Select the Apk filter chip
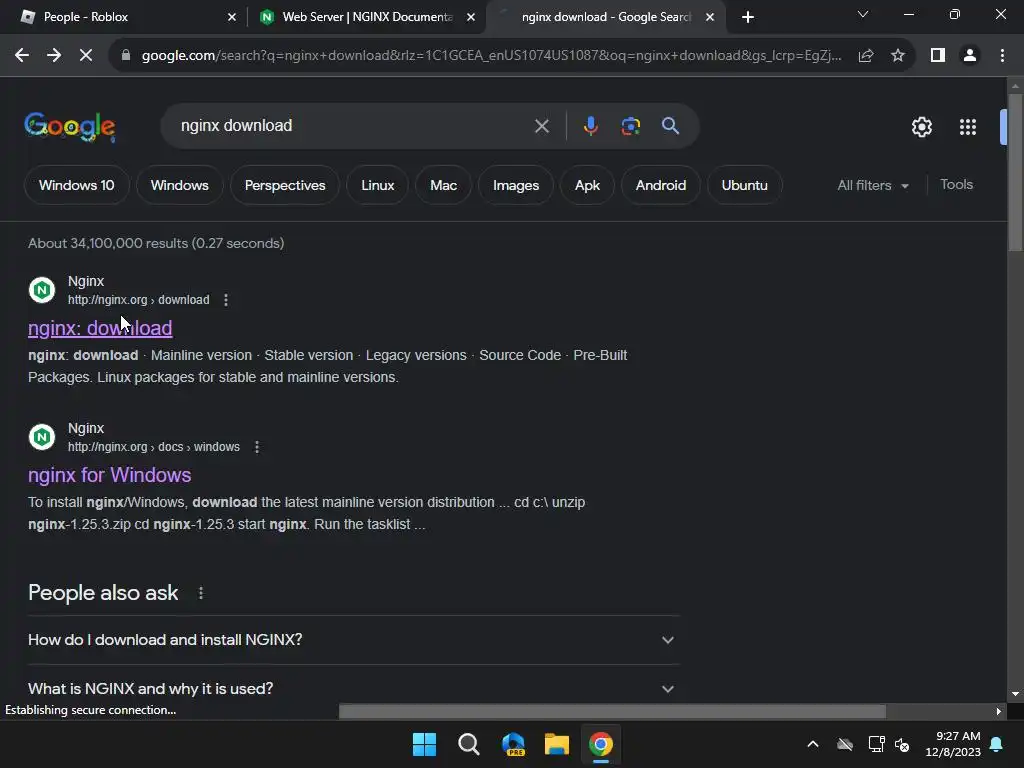This screenshot has width=1024, height=768. (x=587, y=185)
